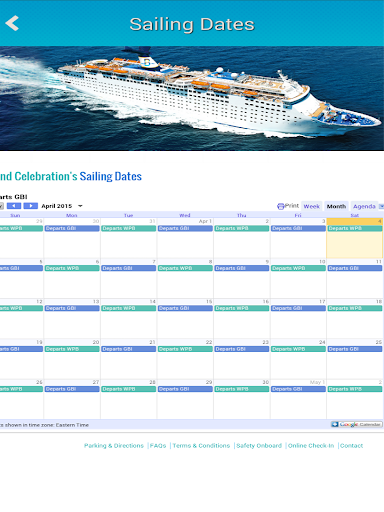384x512 pixels.
Task: Open Departs GBI event on April 21
Action: click(129, 349)
